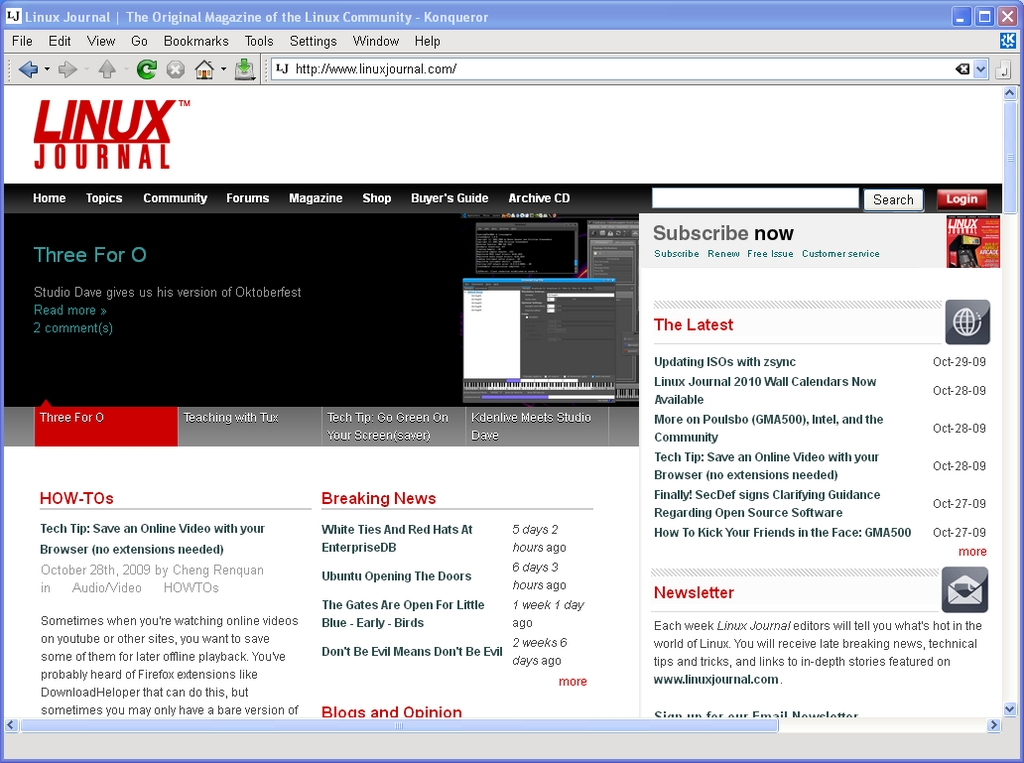
Task: Go to the home page via house icon
Action: 204,69
